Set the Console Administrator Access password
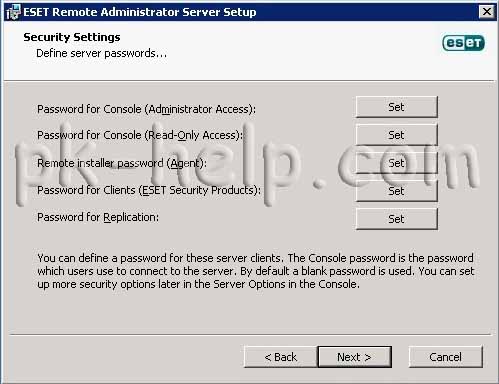This screenshot has width=499, height=384. click(396, 107)
